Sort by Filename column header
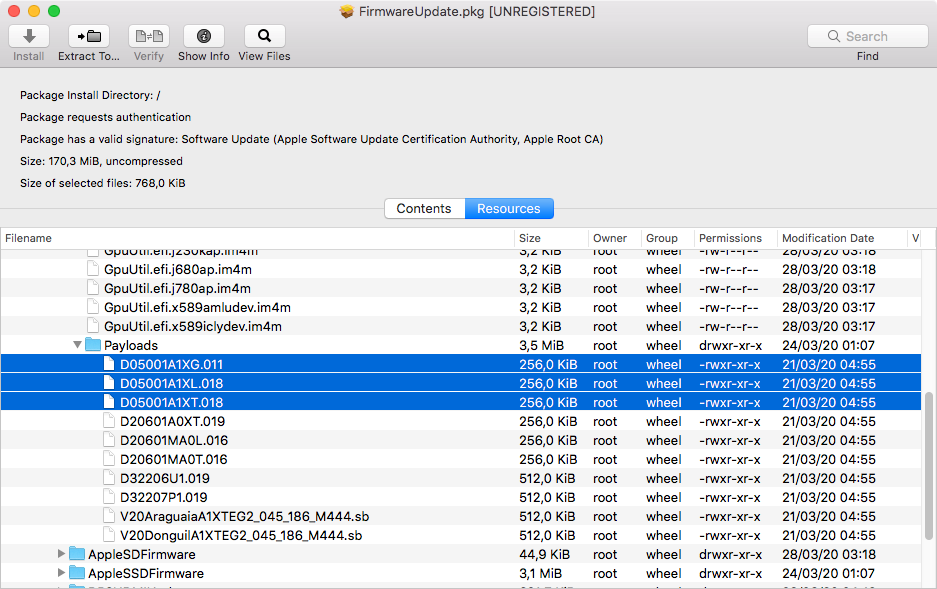The height and width of the screenshot is (589, 937). (x=257, y=238)
